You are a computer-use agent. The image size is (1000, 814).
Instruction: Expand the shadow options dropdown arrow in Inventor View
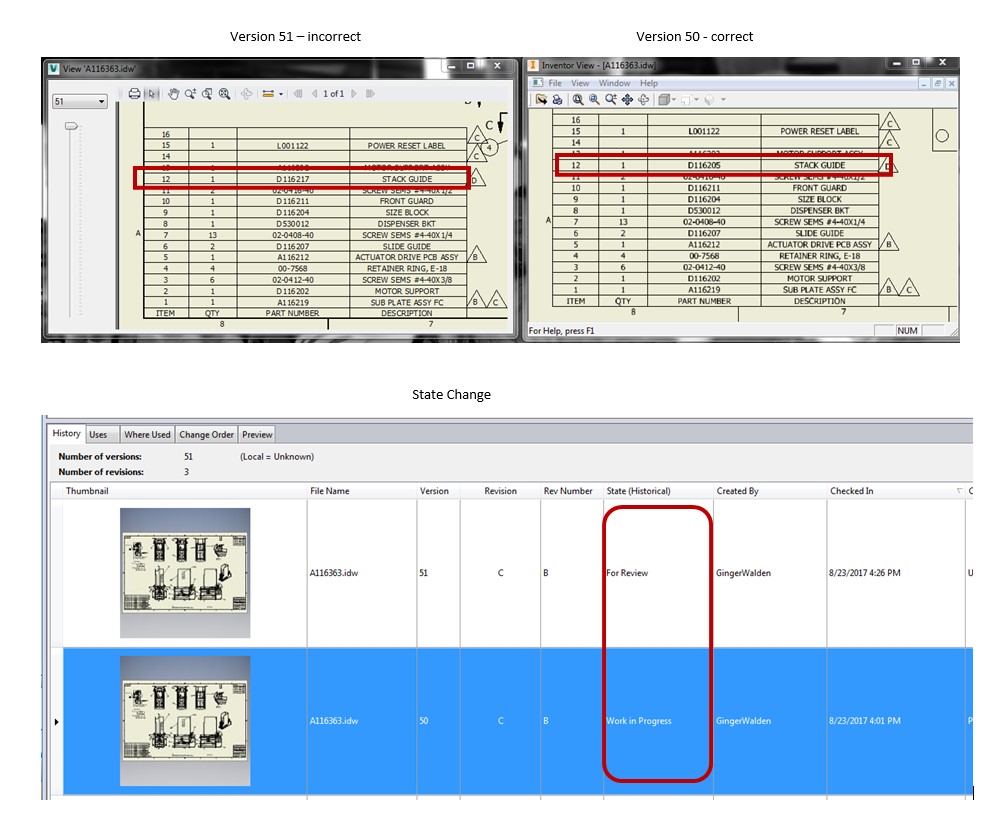pyautogui.click(x=723, y=100)
